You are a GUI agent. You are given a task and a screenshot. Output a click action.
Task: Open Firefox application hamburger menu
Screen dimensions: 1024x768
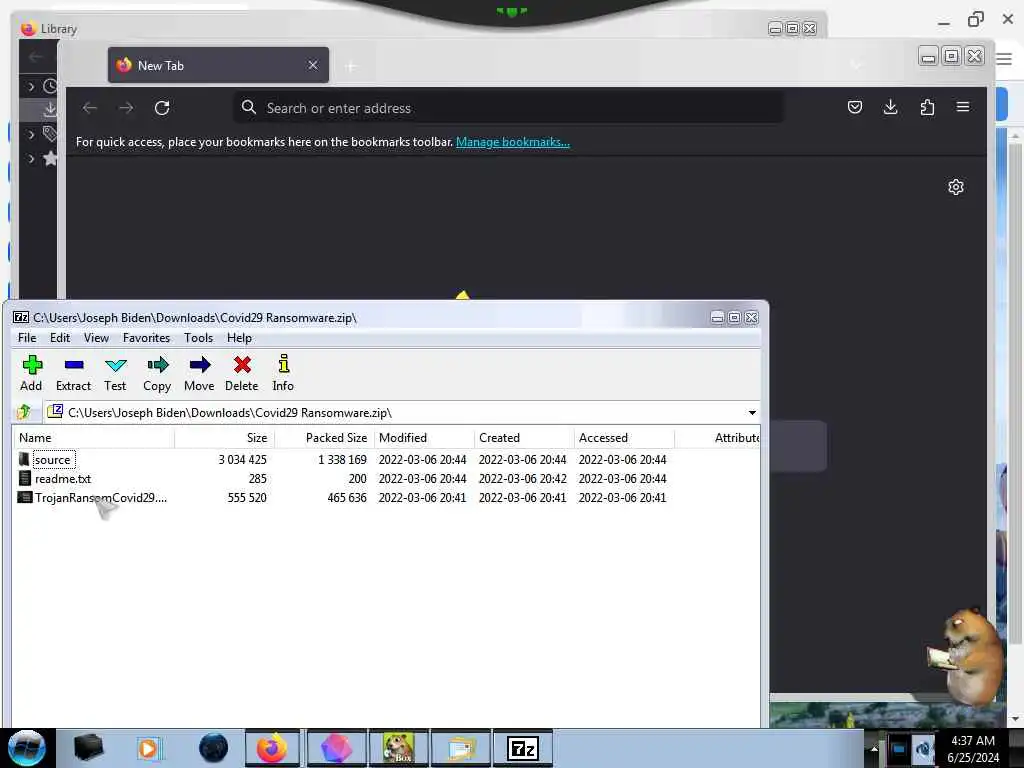963,107
